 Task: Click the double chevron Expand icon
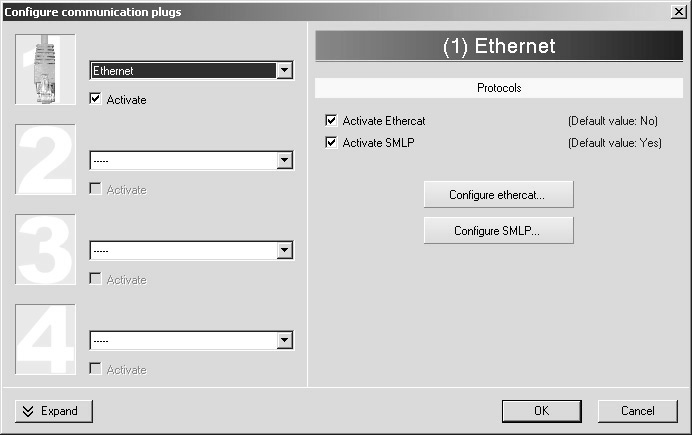tap(28, 411)
